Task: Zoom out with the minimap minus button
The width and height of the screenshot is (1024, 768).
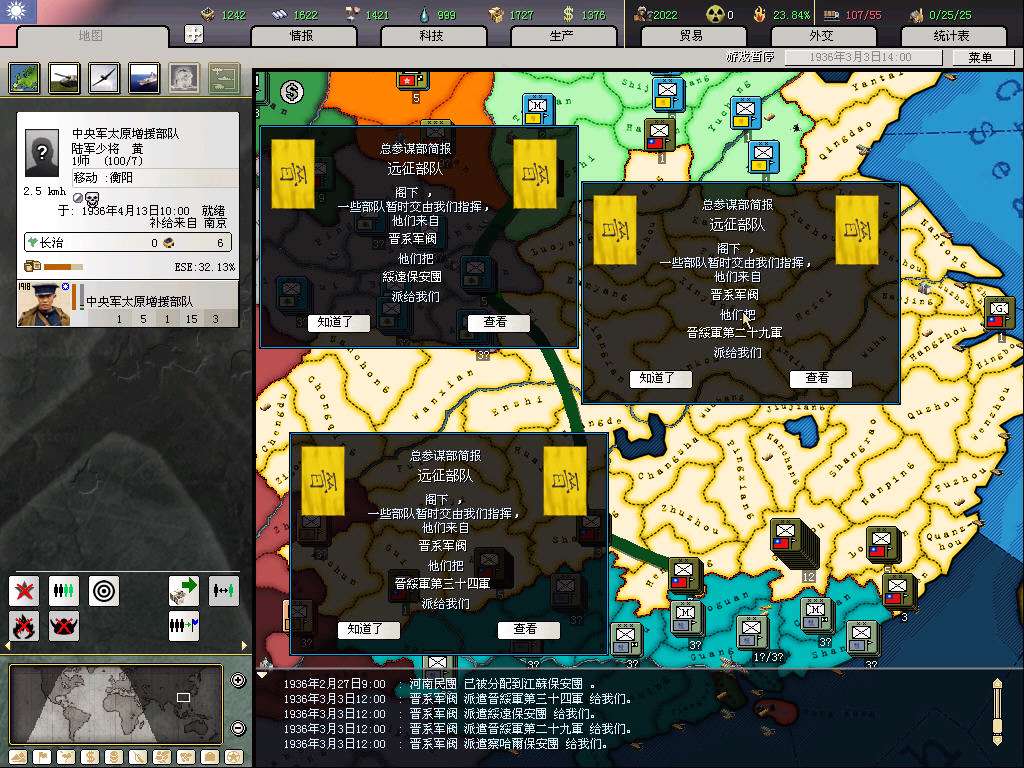Action: coord(238,728)
